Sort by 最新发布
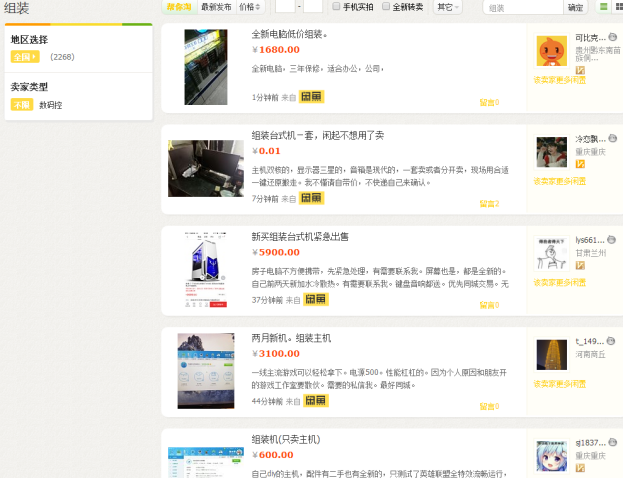623x478 pixels. click(x=216, y=7)
